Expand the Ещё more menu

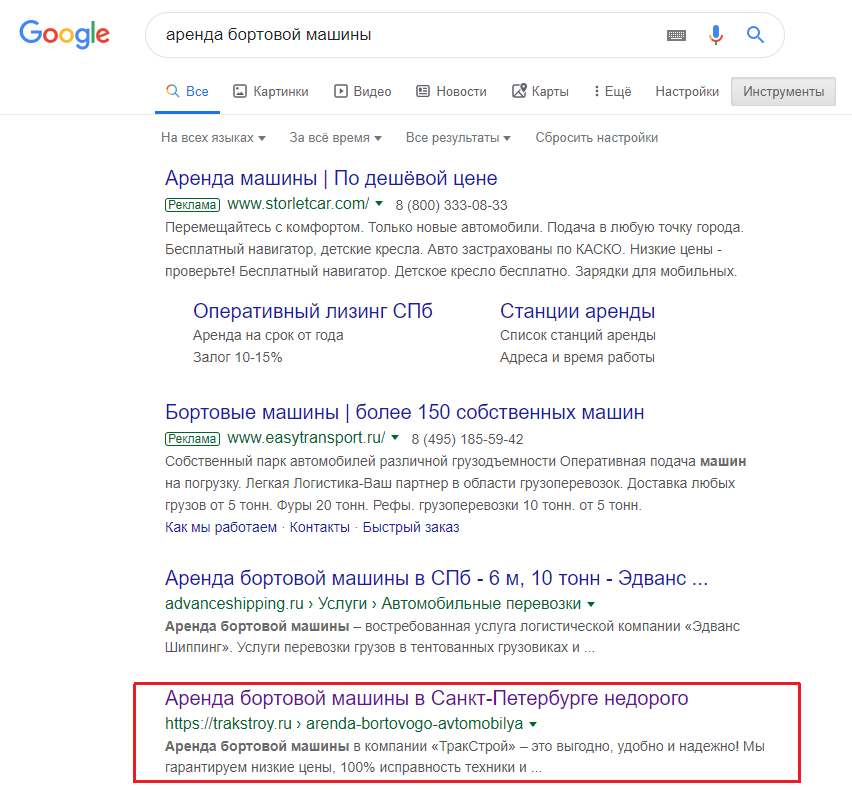tap(612, 91)
